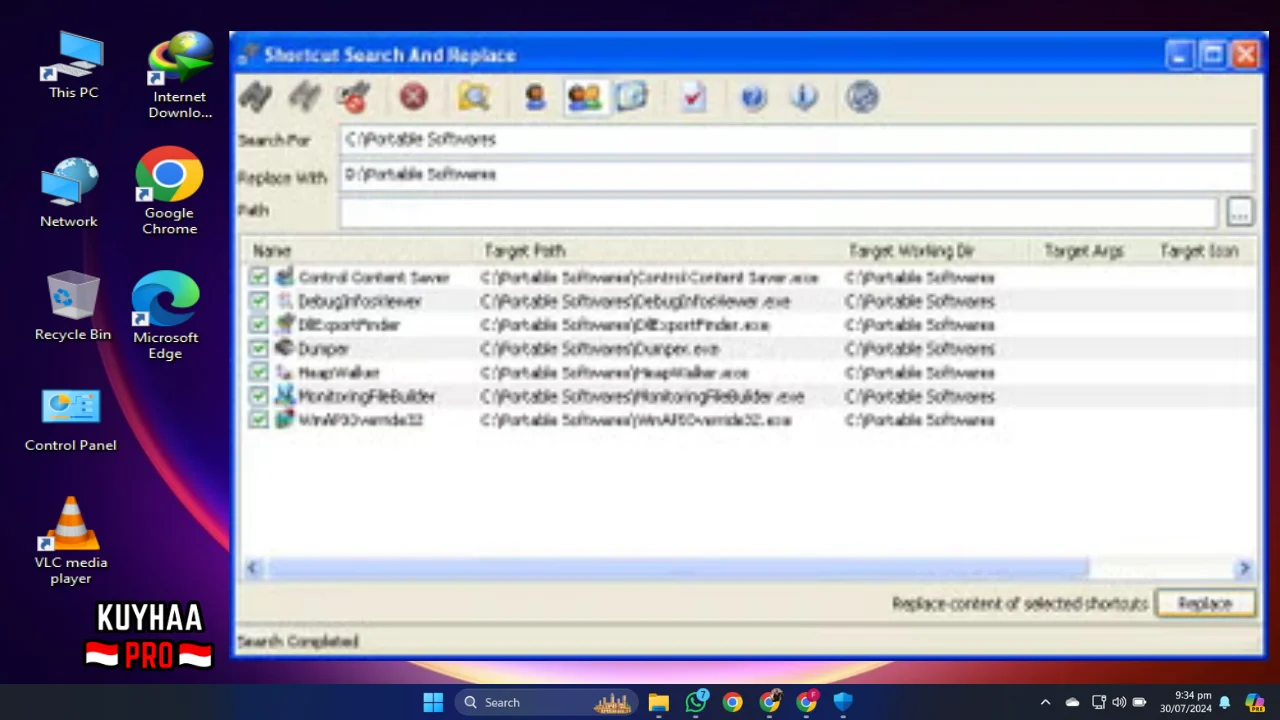Image resolution: width=1280 pixels, height=720 pixels.
Task: Open the Windows Start menu
Action: click(x=433, y=702)
